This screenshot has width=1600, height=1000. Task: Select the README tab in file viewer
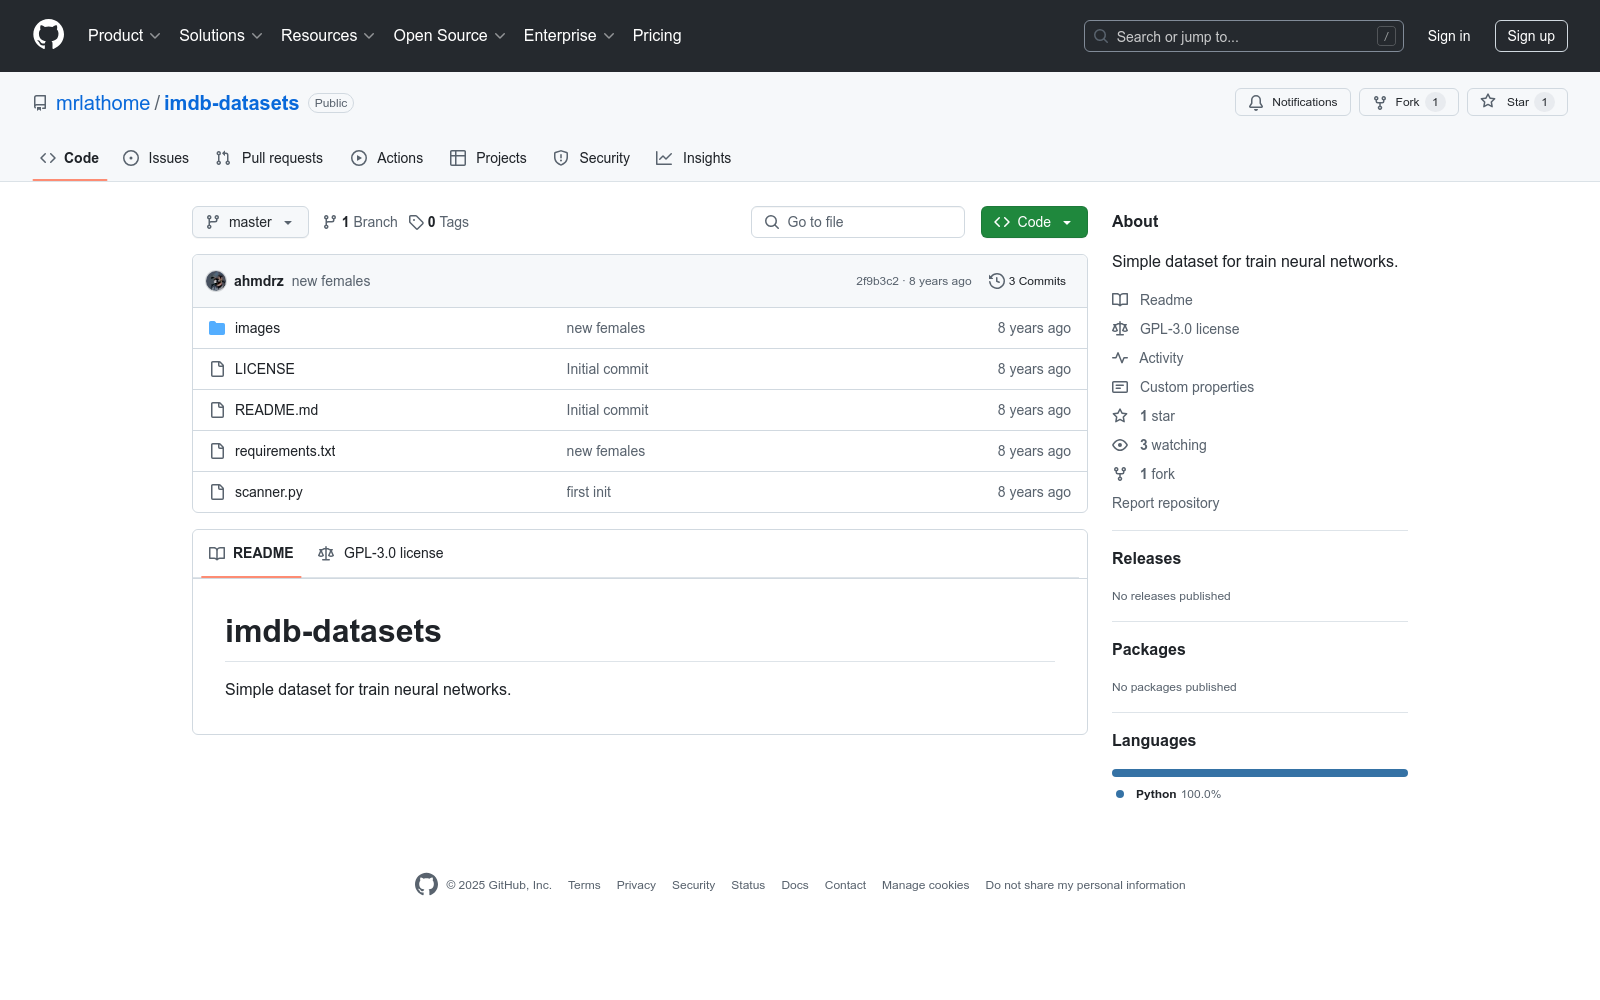pyautogui.click(x=251, y=553)
